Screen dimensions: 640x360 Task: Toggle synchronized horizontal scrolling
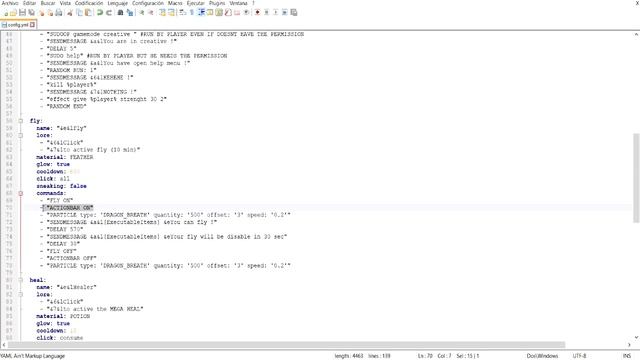pos(171,13)
